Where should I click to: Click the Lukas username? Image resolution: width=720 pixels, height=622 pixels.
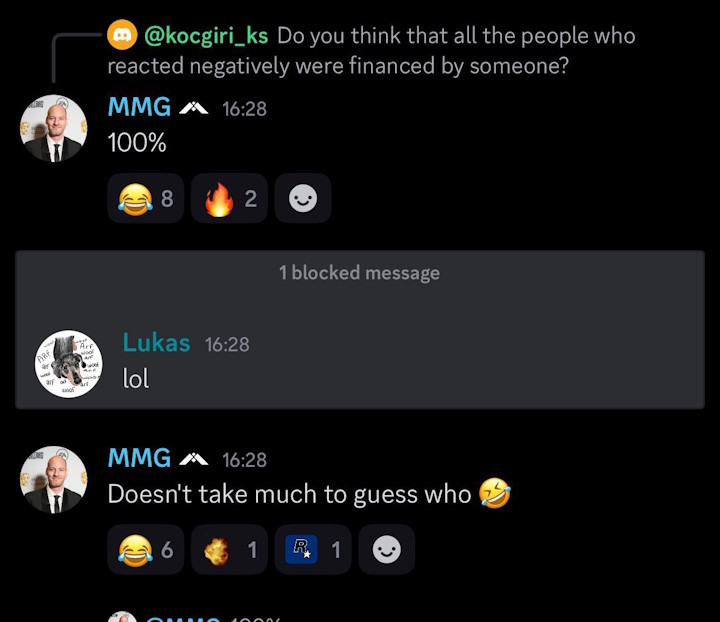point(156,343)
